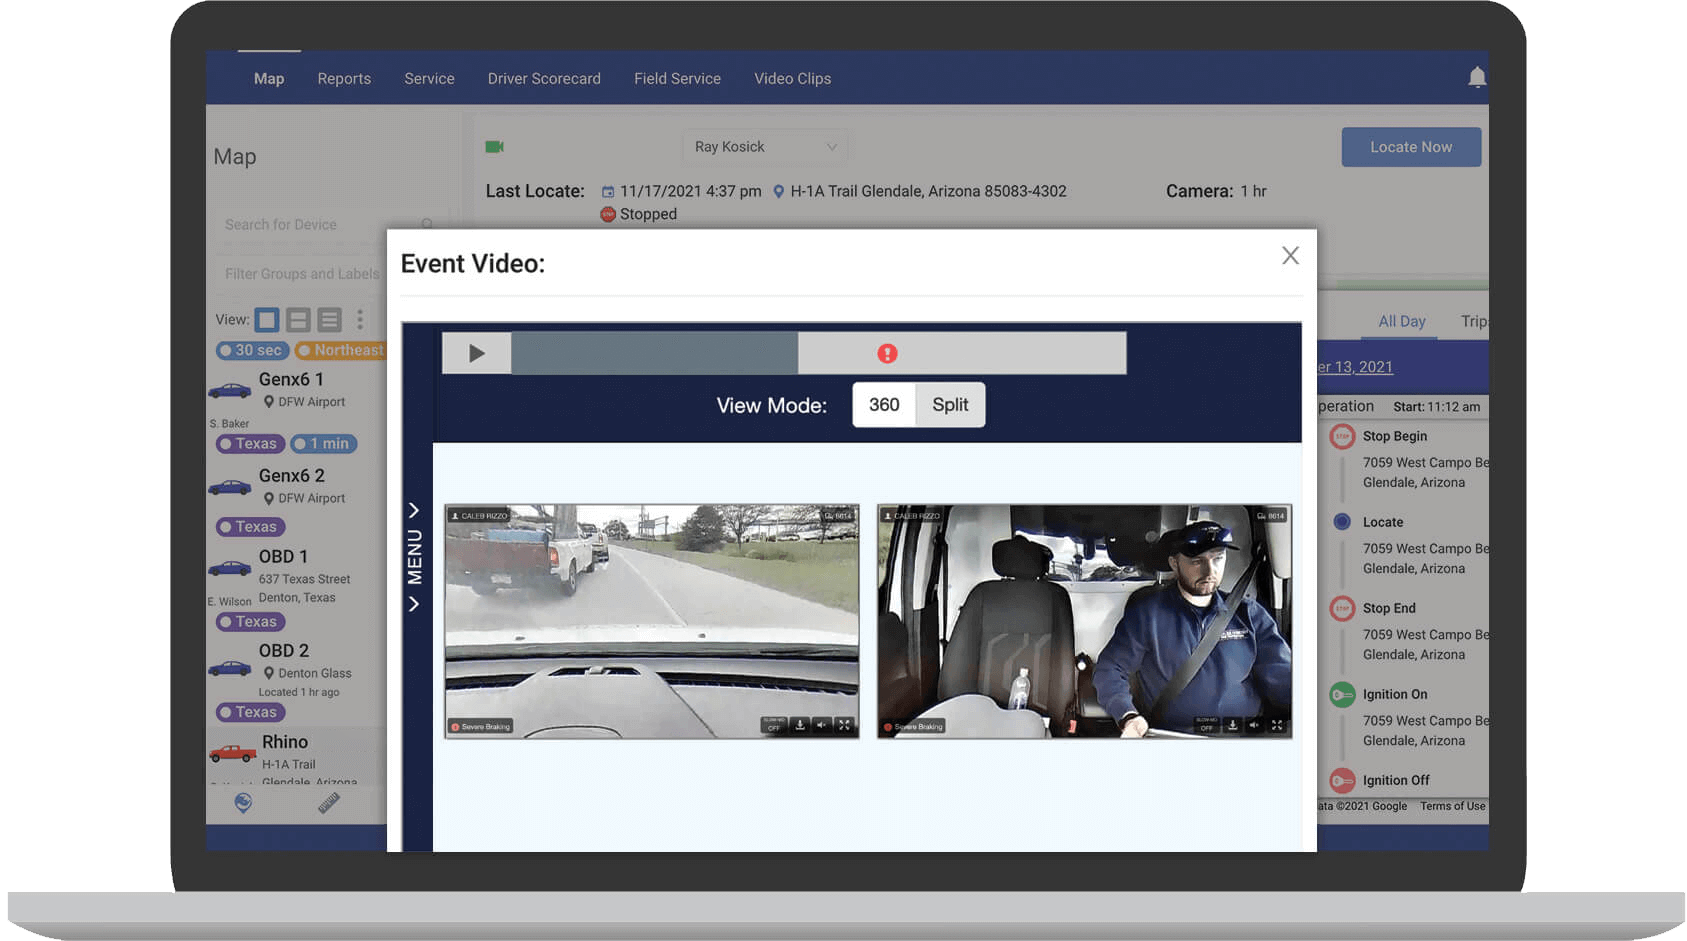
Task: Close the Event Video dialog
Action: click(x=1290, y=256)
